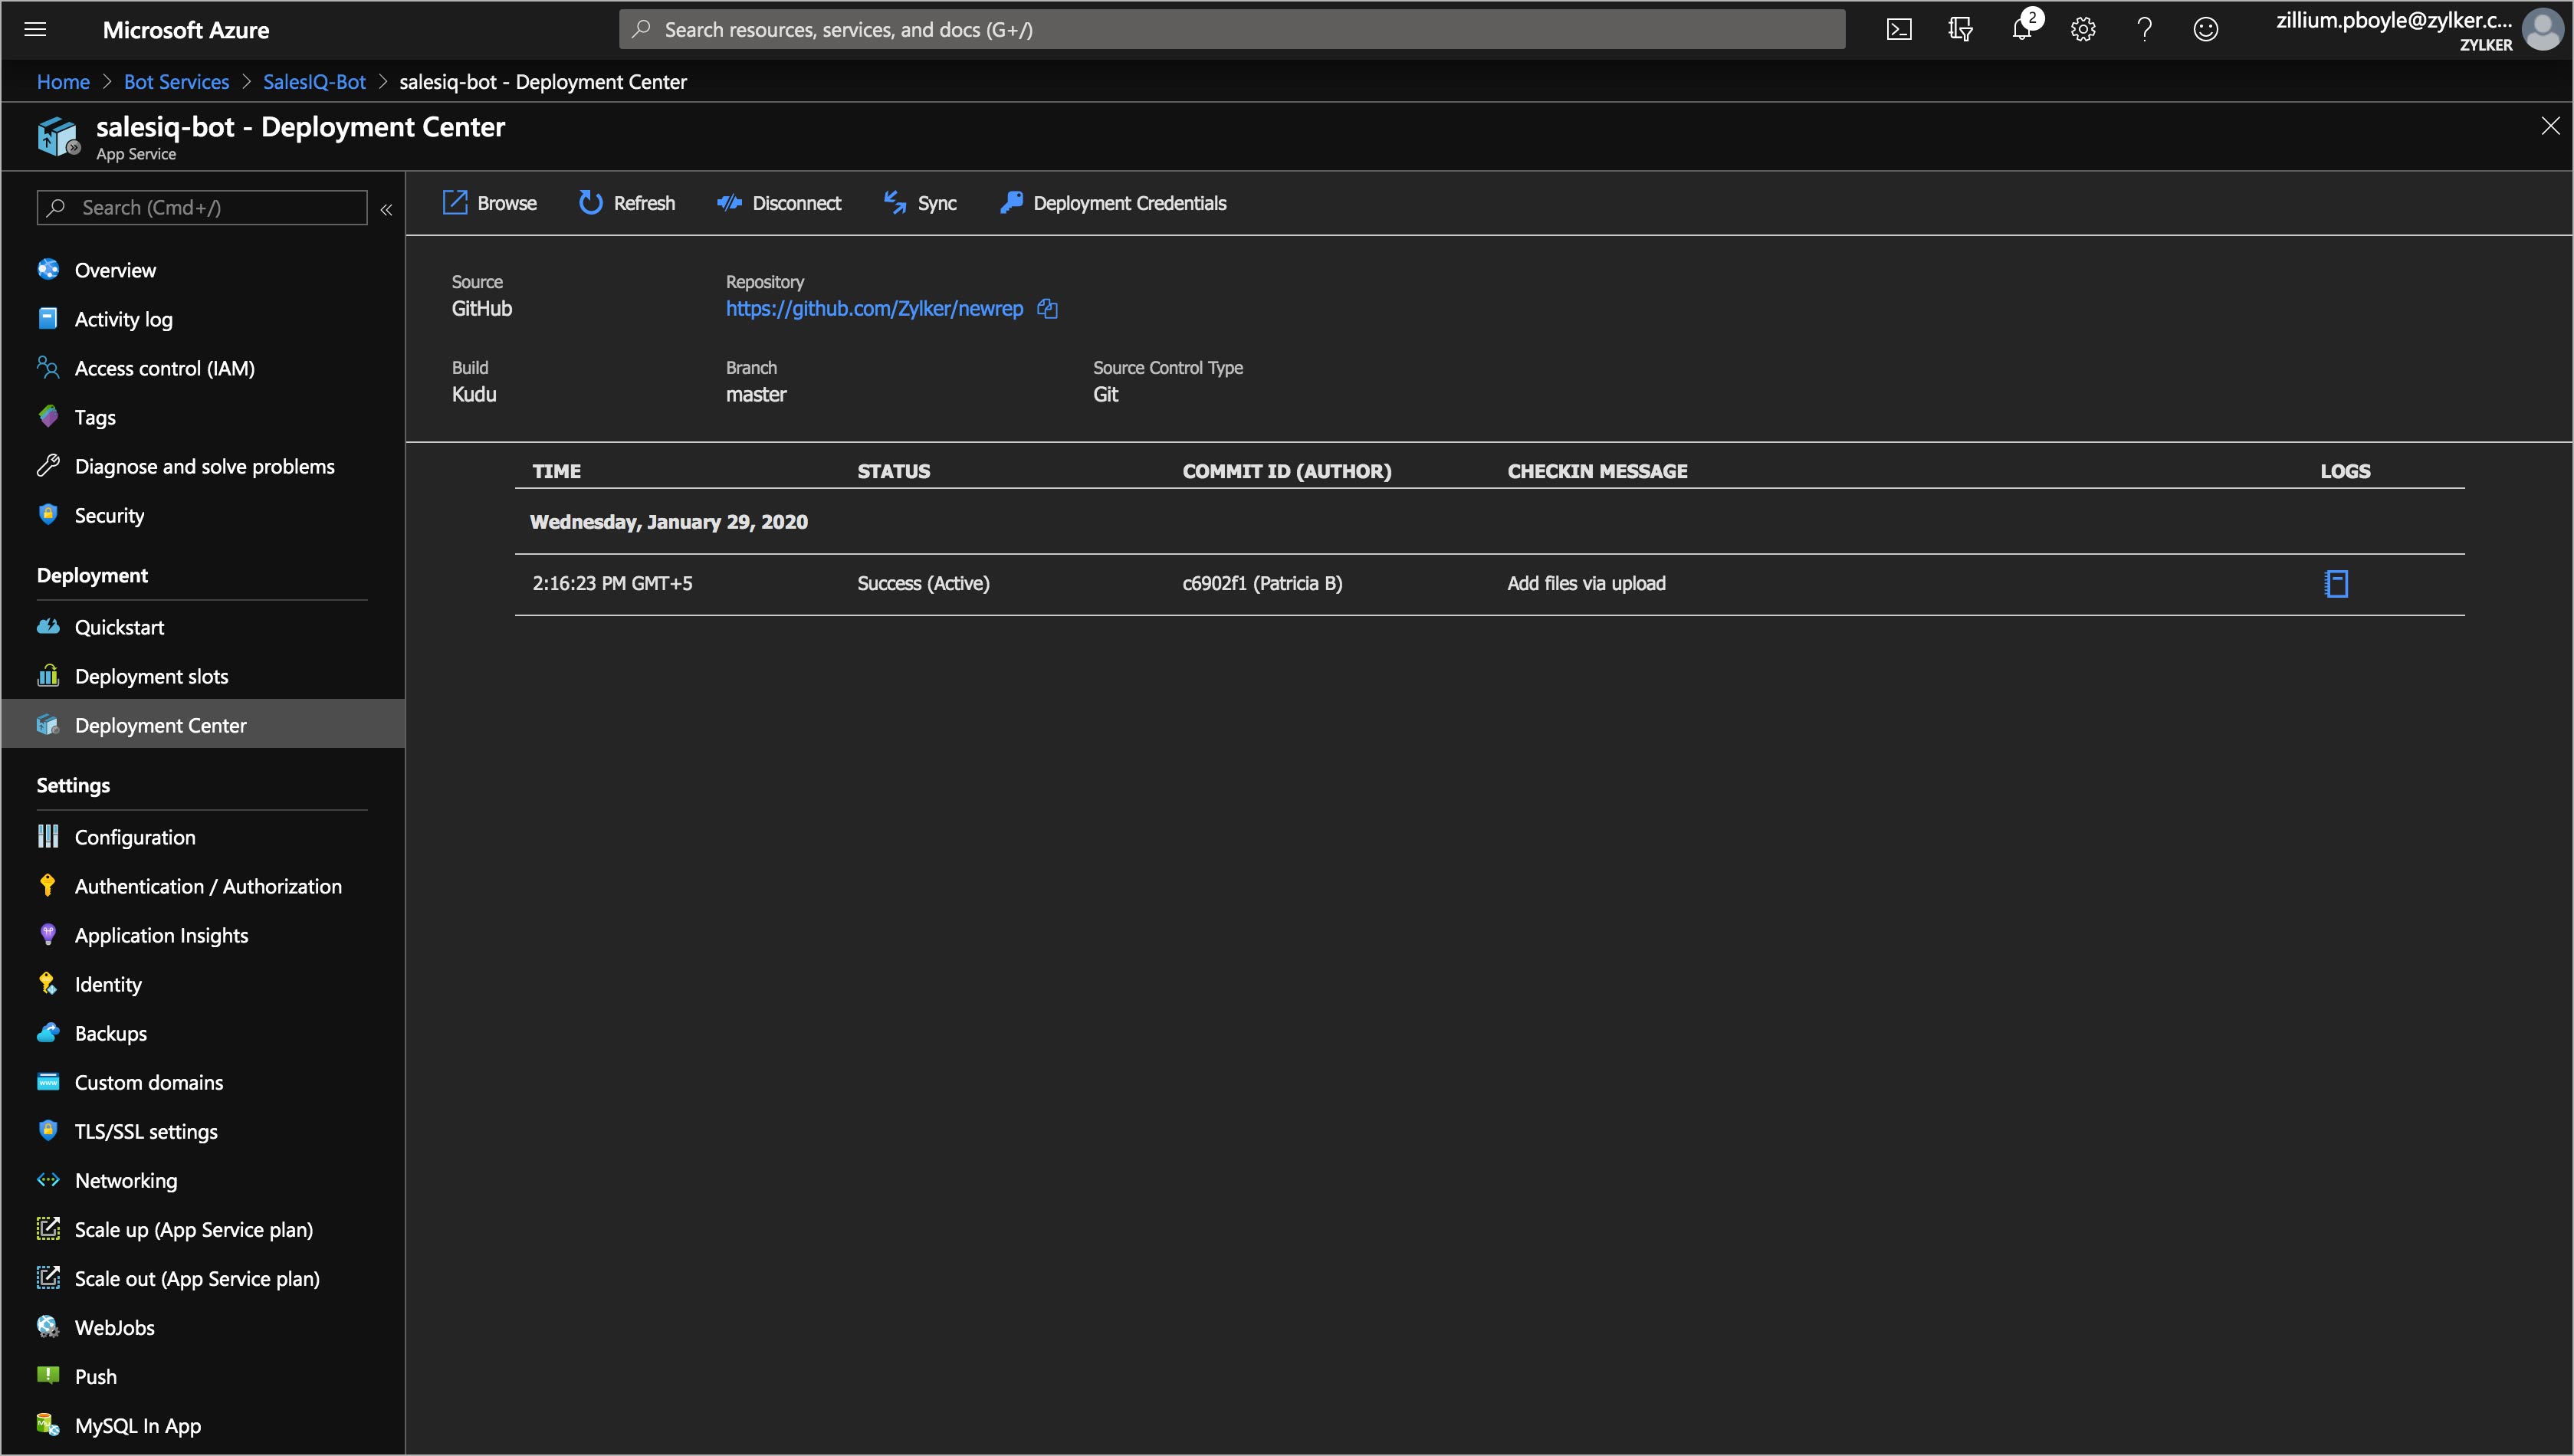Click the resources search bar
The width and height of the screenshot is (2574, 1456).
[1230, 29]
